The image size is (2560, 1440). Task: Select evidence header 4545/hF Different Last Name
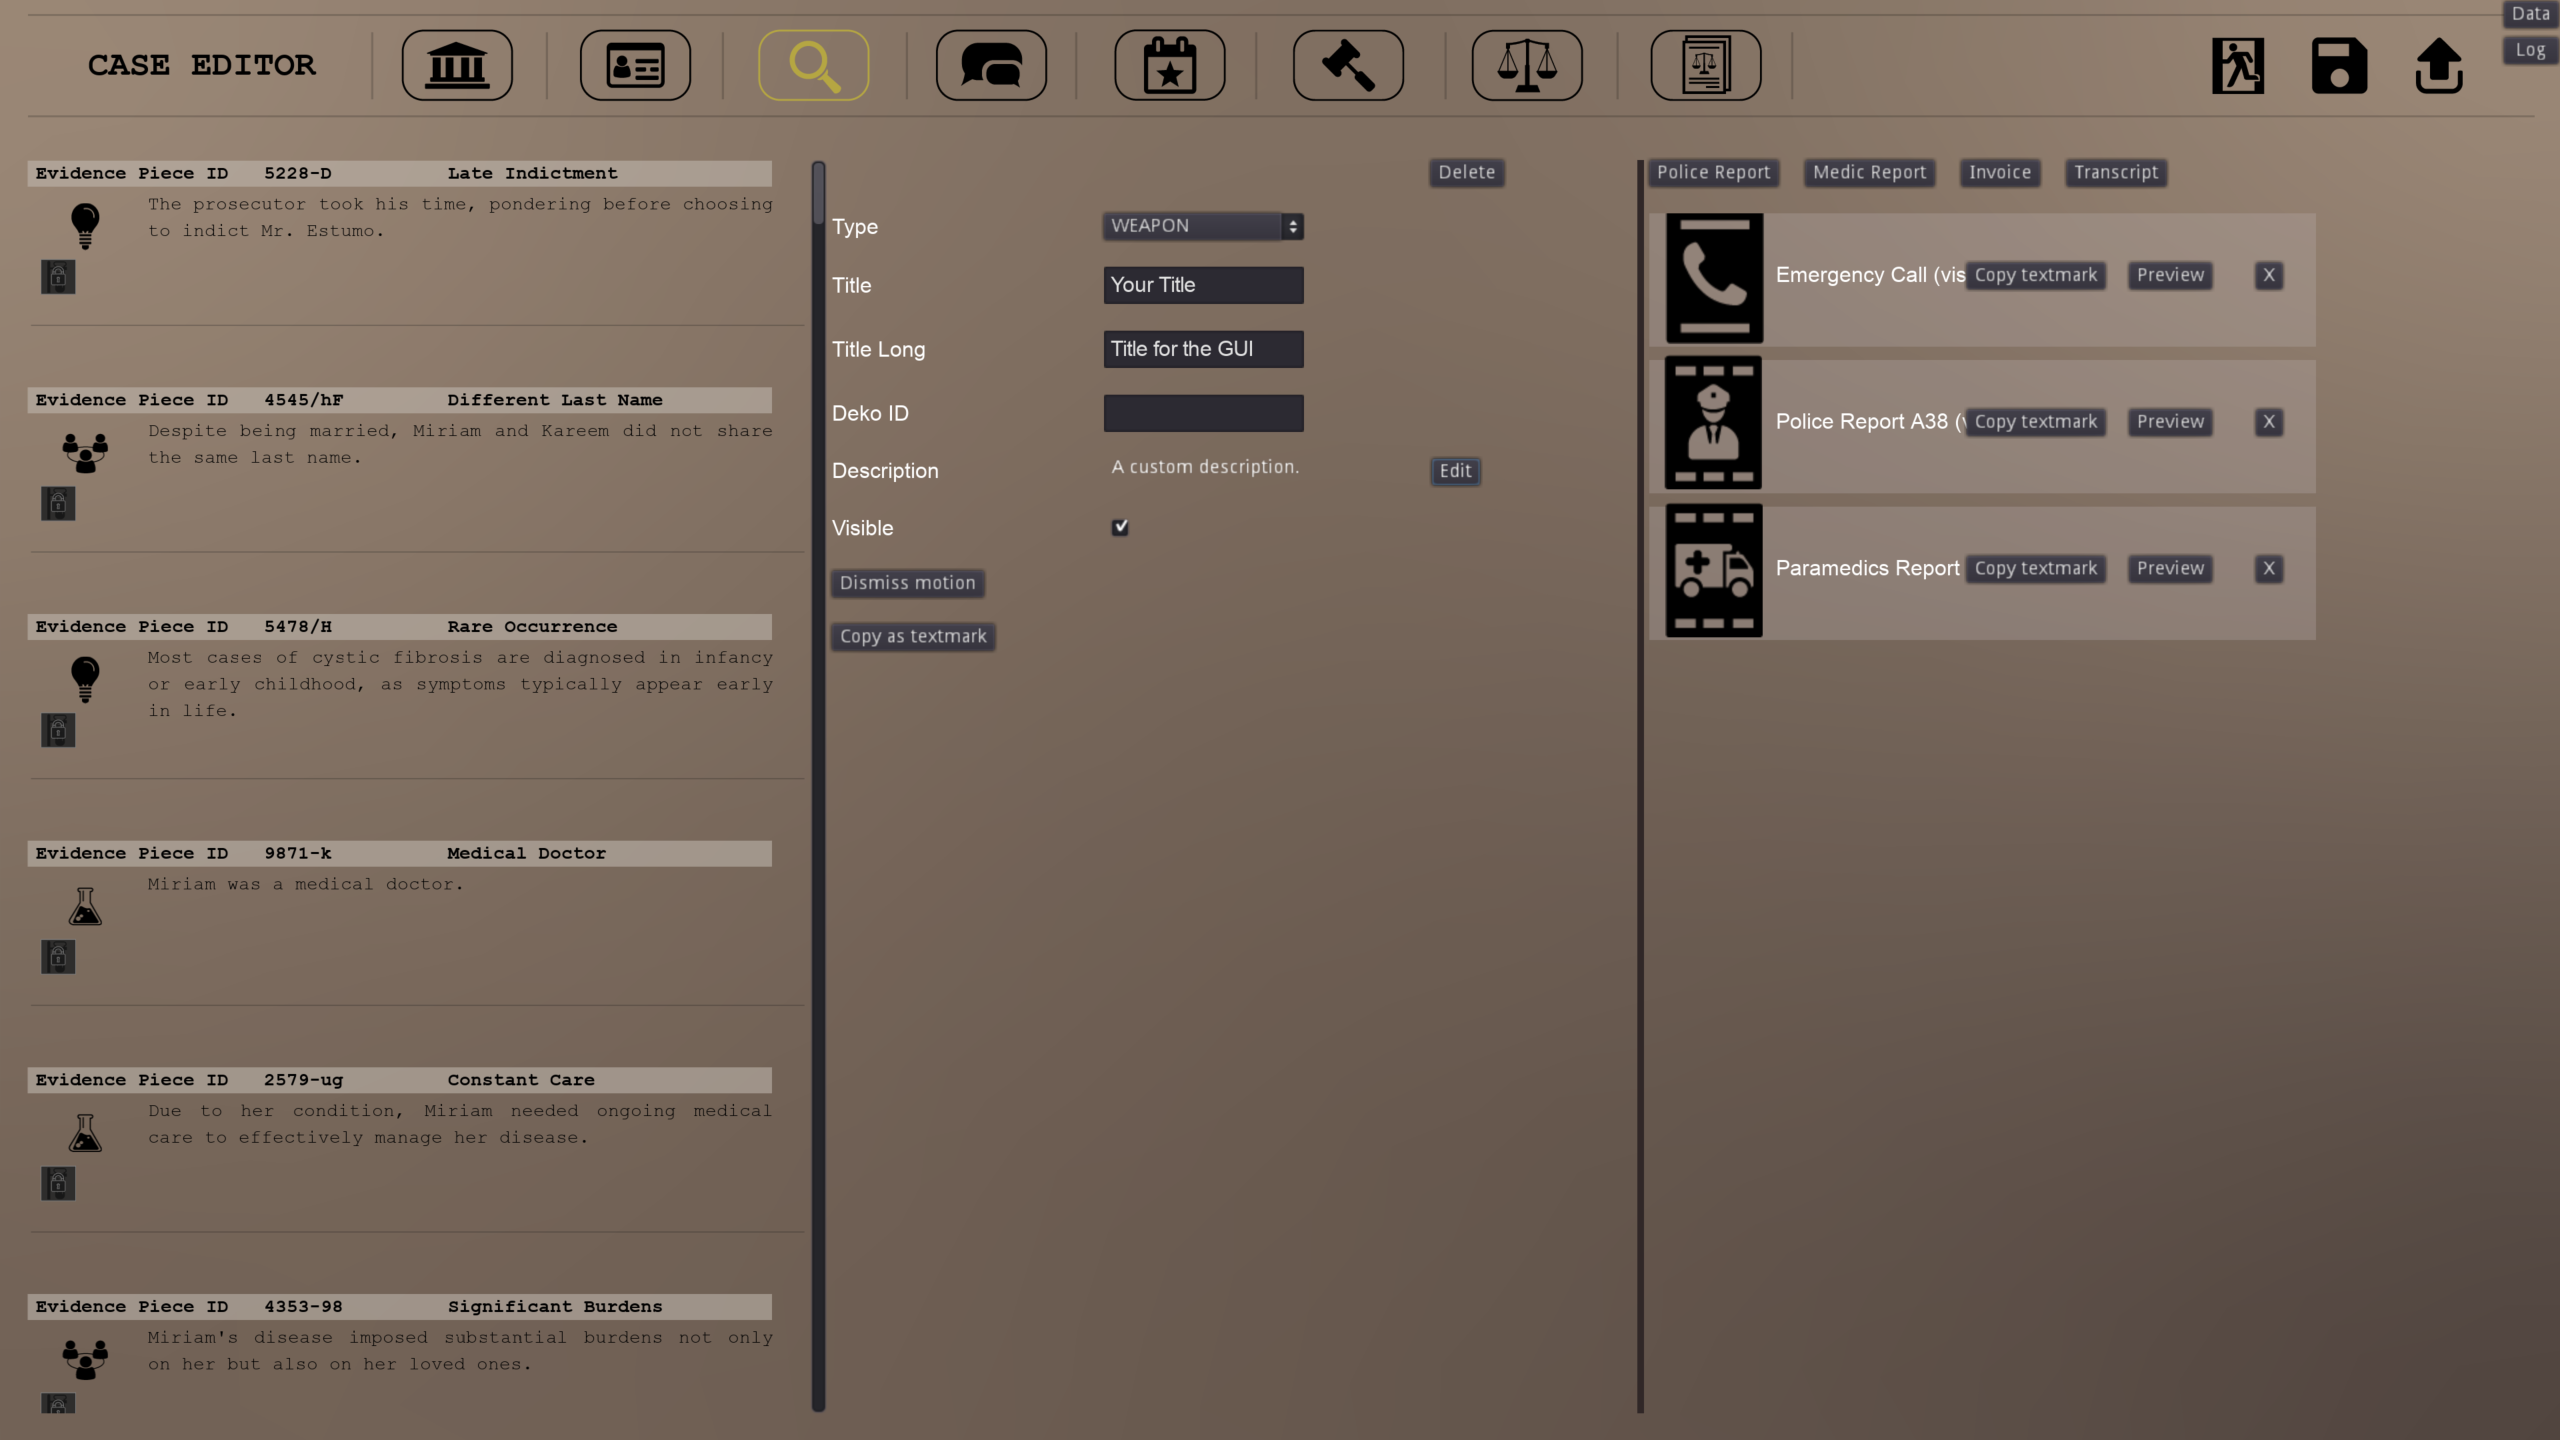click(400, 400)
